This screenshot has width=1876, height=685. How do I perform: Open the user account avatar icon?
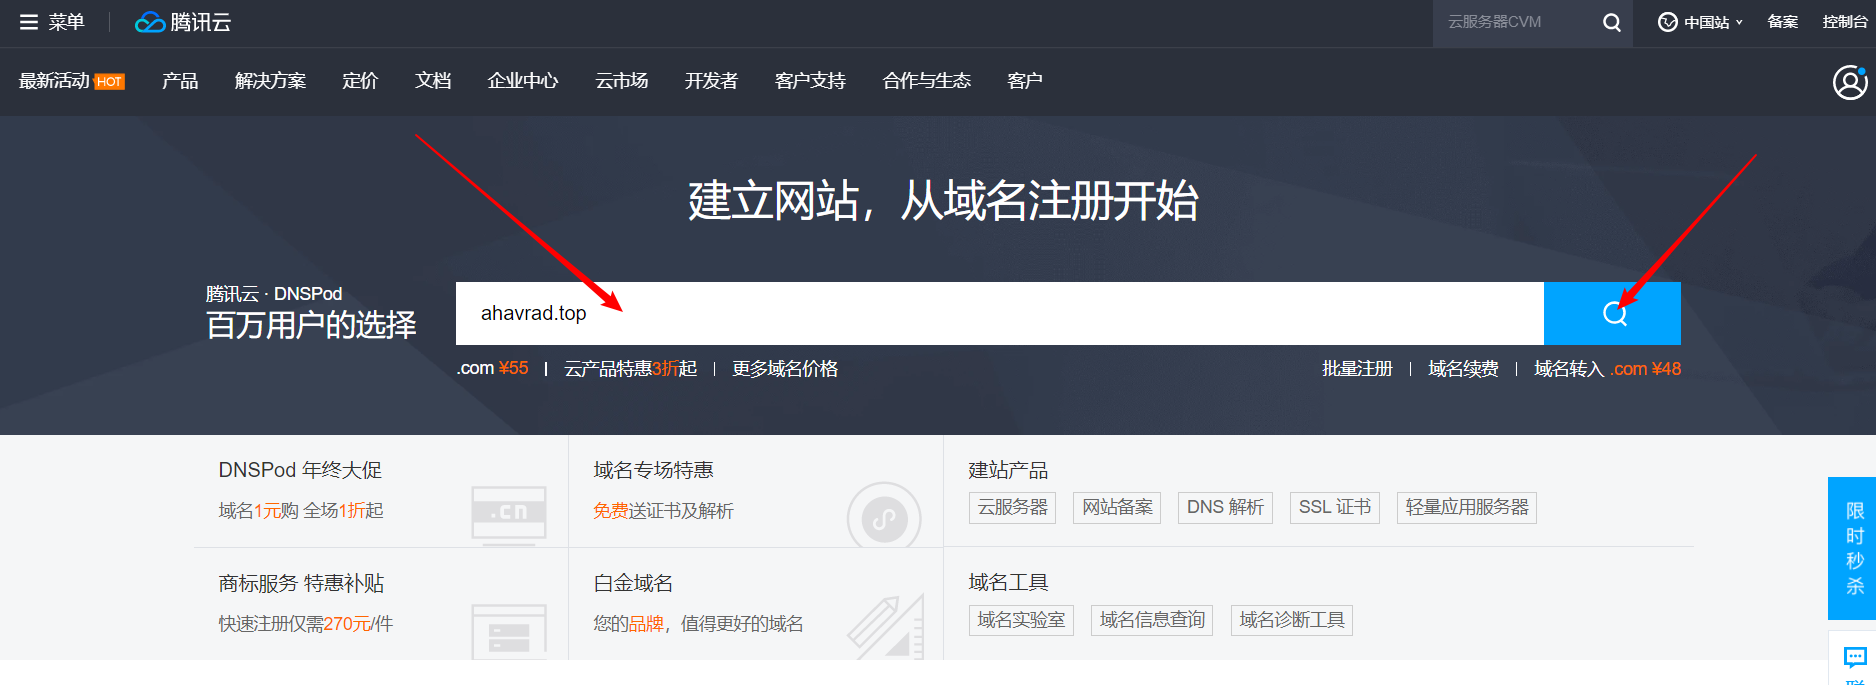pos(1849,82)
